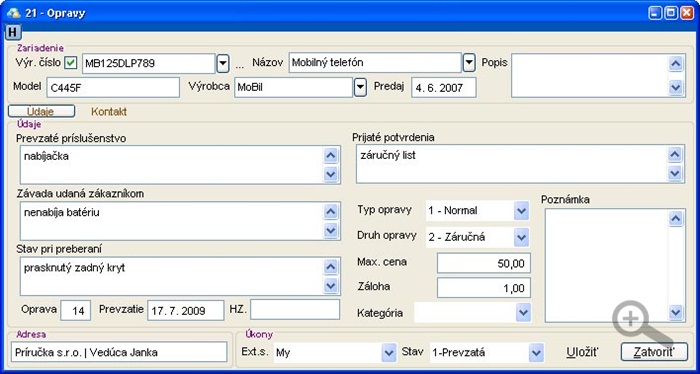Down arrow of Závada udaná zákazníkom box
This screenshot has width=700, height=374.
point(330,230)
